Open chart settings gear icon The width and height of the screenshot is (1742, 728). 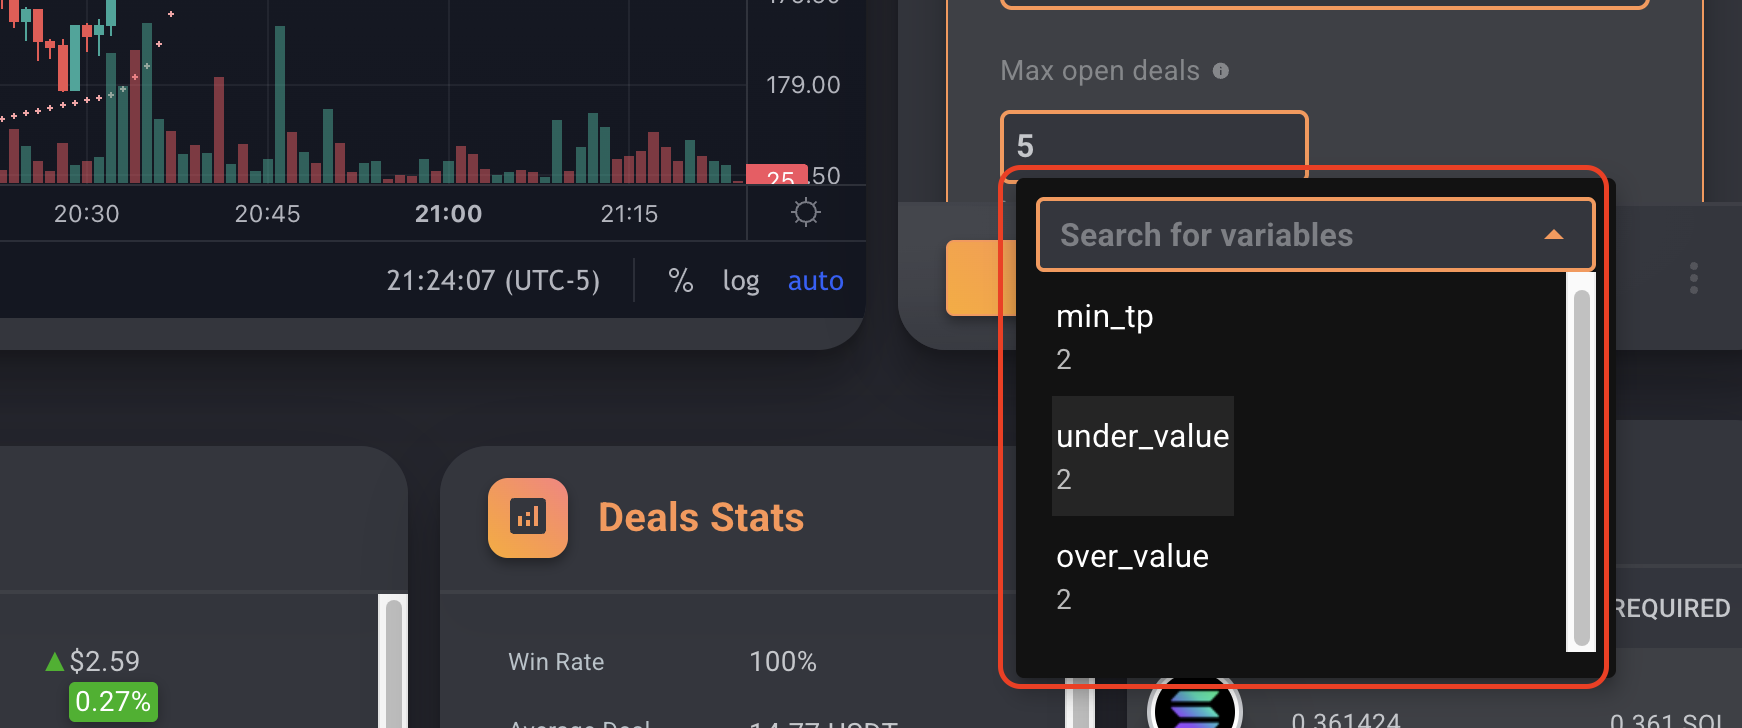coord(805,213)
